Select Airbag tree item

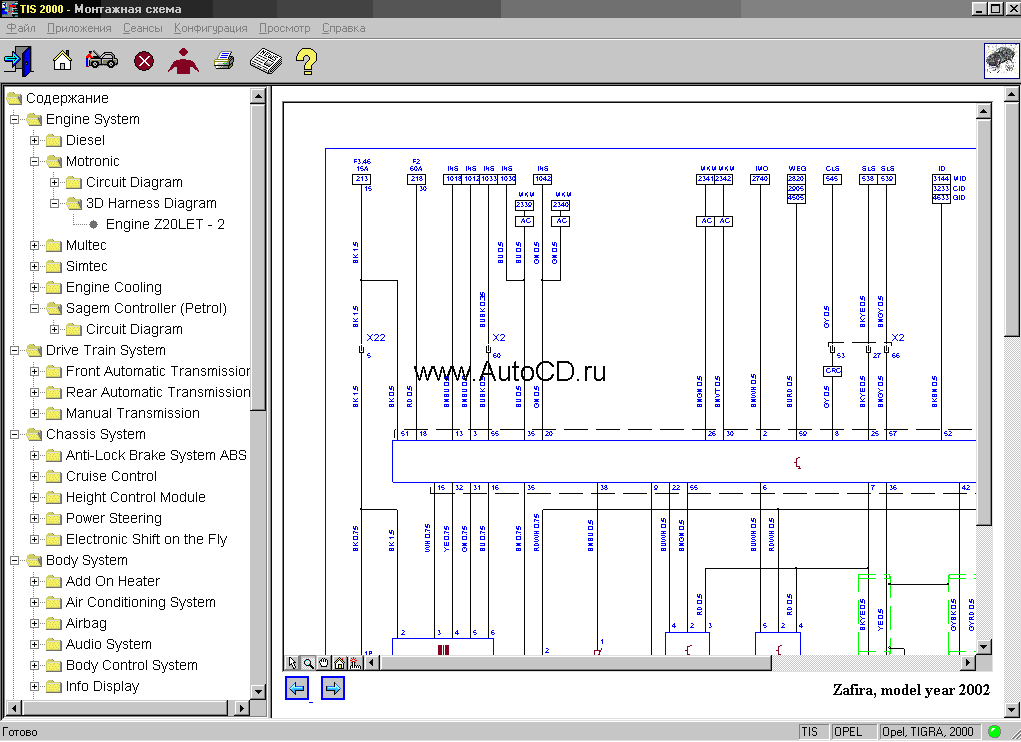86,624
